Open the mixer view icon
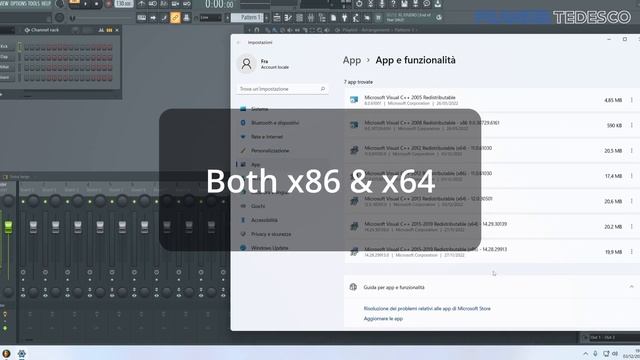The height and width of the screenshot is (360, 640). 311,18
